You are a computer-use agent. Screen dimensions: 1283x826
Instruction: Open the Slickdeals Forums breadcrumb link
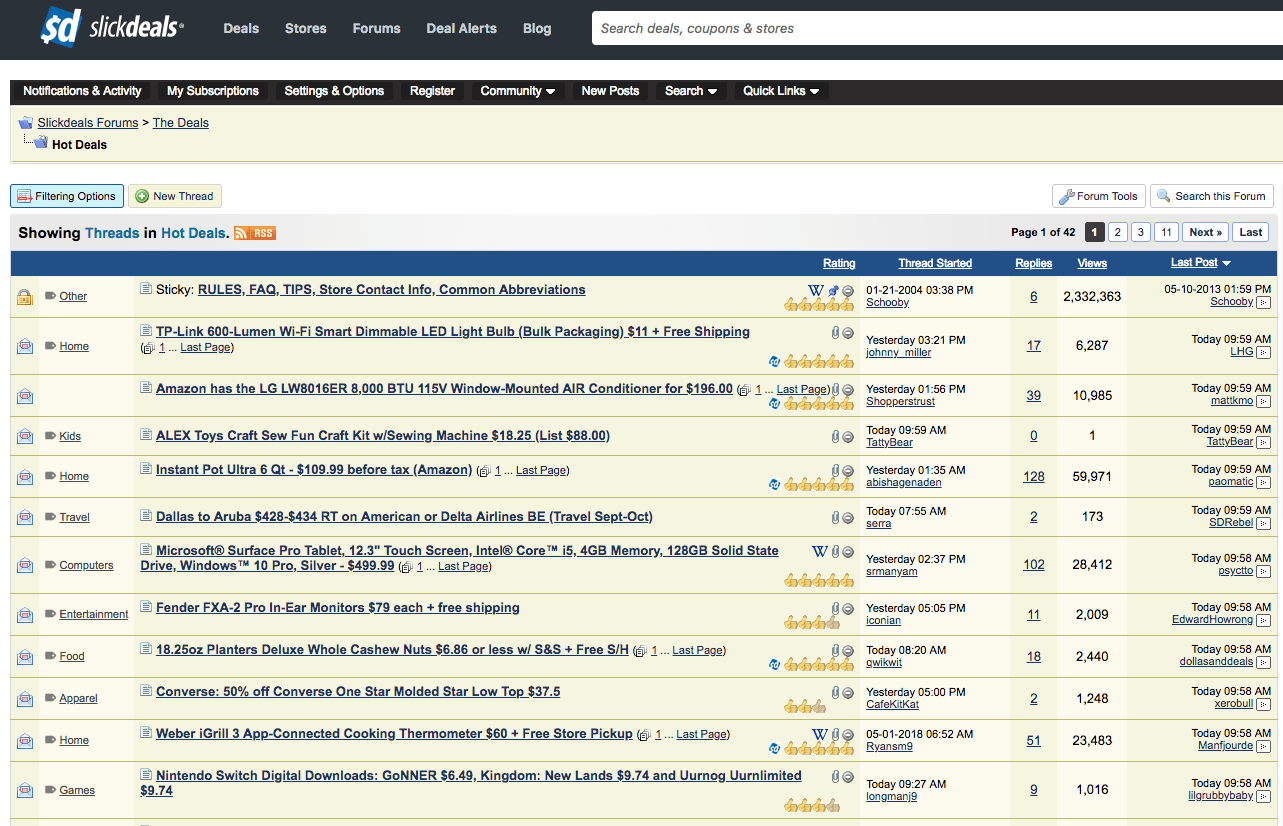click(x=88, y=123)
